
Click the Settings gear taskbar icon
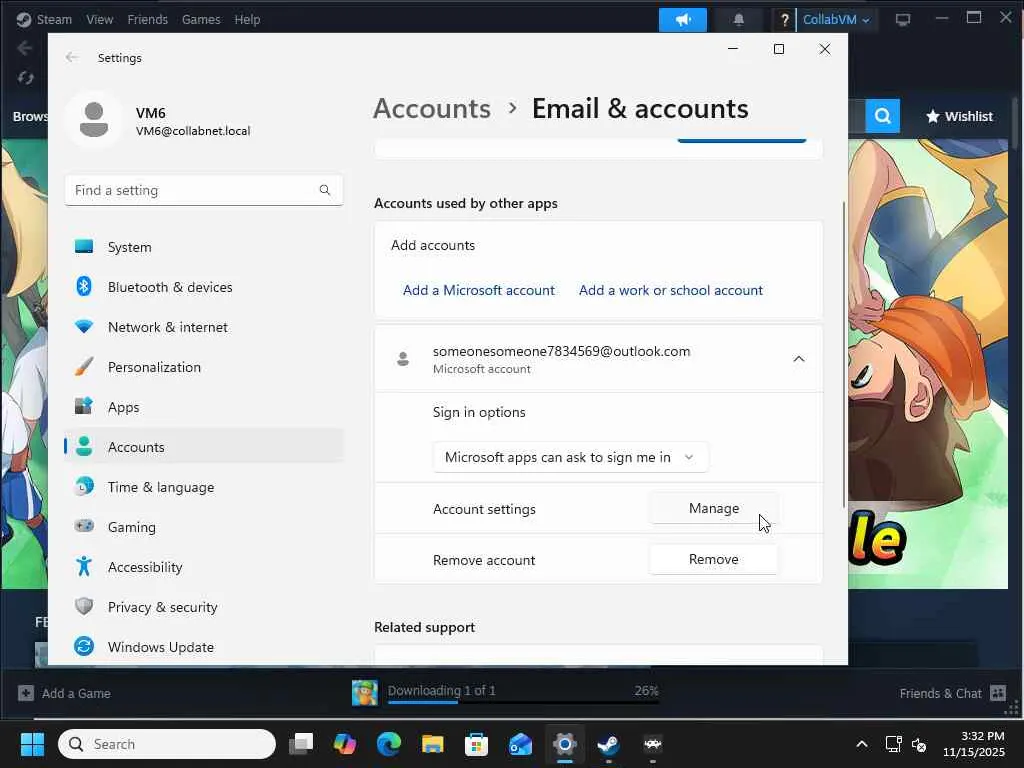tap(565, 744)
